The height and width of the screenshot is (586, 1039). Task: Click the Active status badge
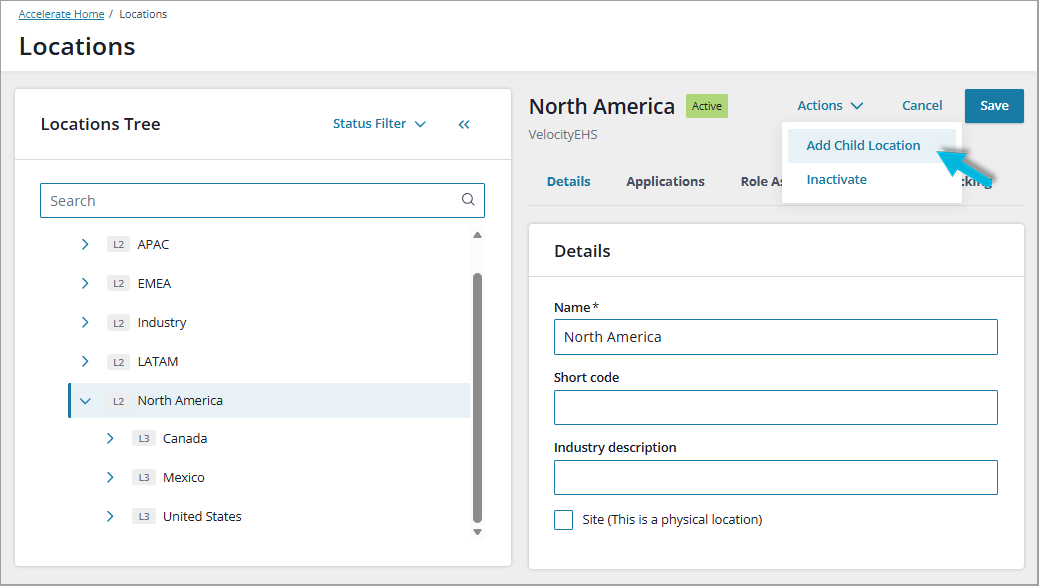[706, 106]
